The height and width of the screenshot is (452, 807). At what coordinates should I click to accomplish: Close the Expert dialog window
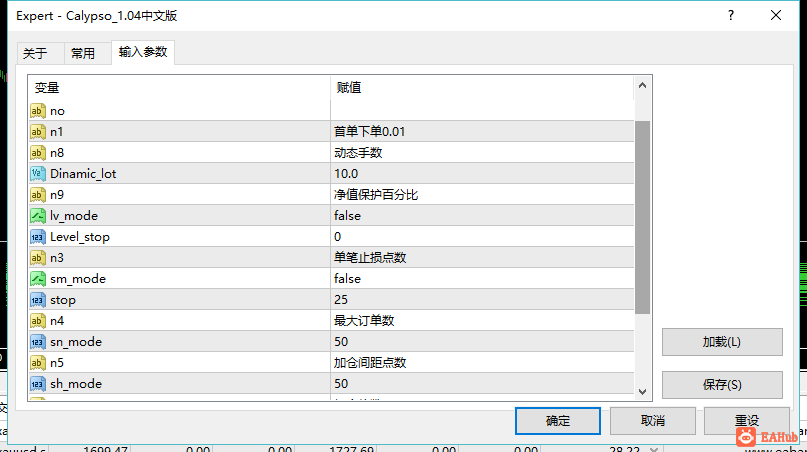776,15
